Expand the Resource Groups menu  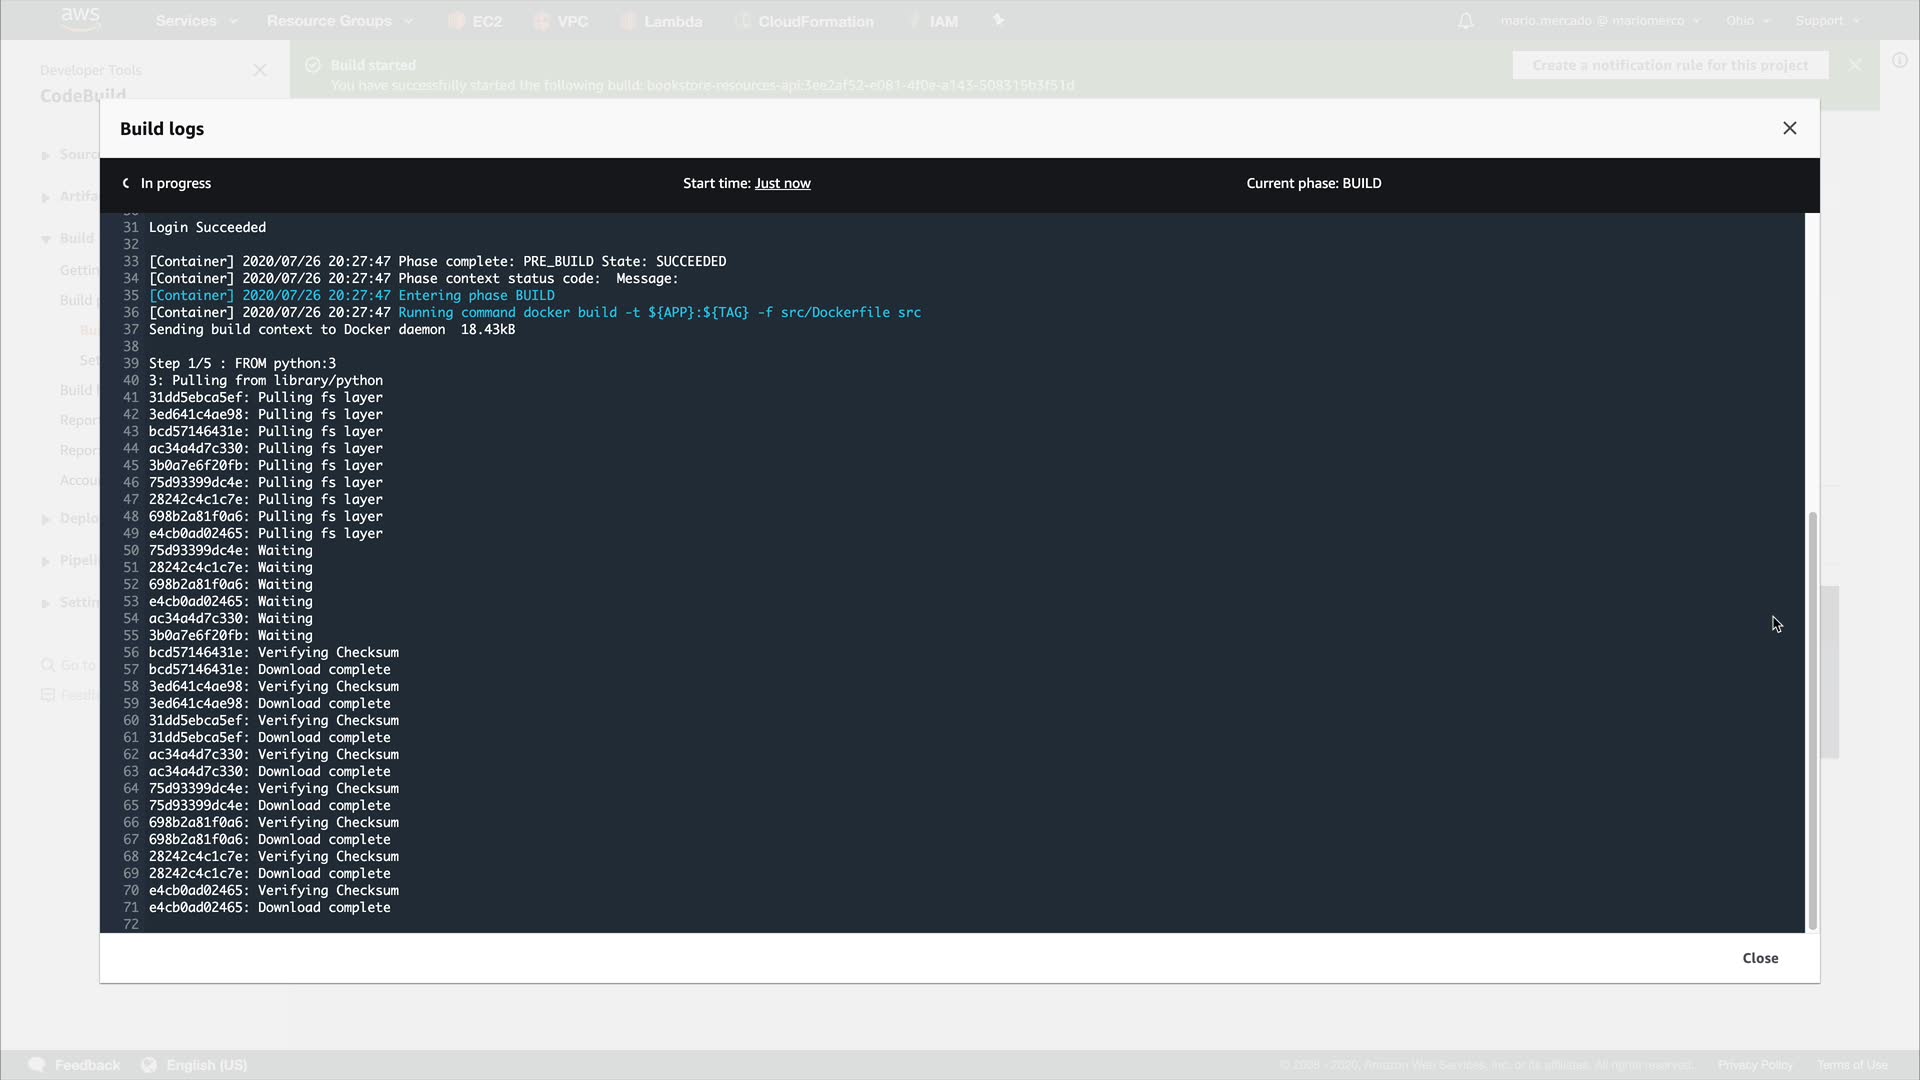[x=339, y=21]
